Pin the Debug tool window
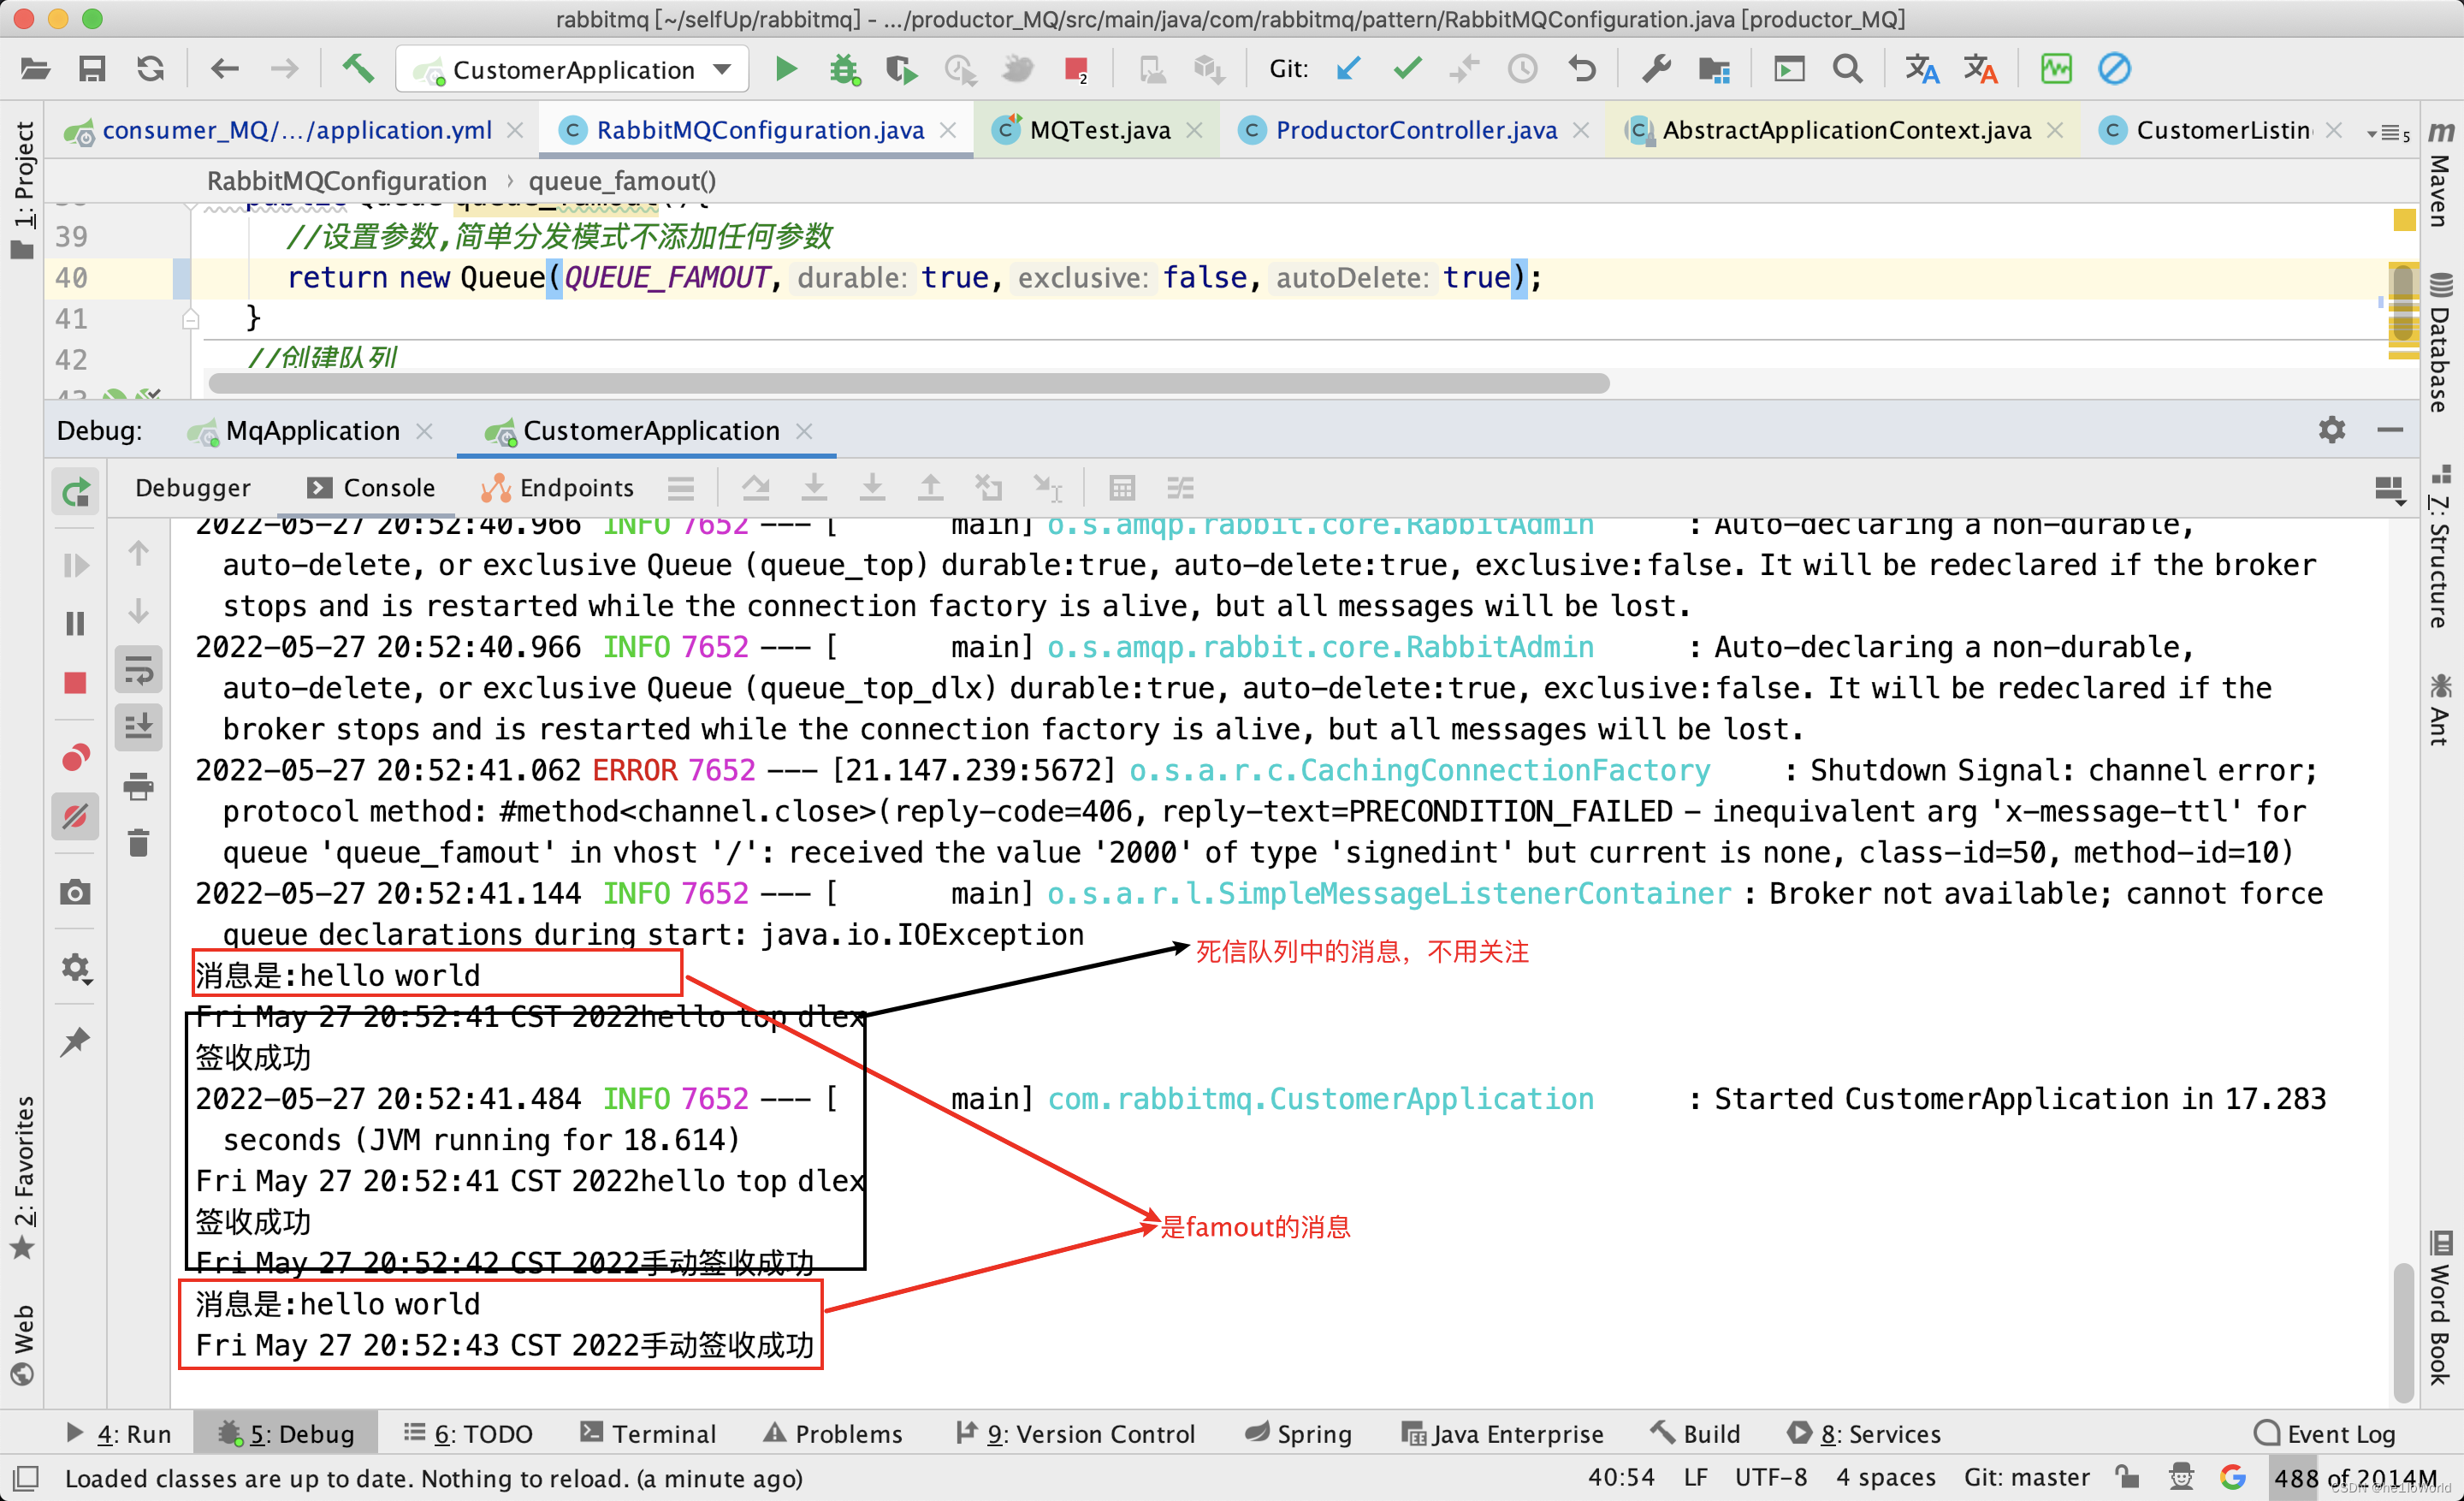This screenshot has width=2464, height=1501. pyautogui.click(x=75, y=1041)
